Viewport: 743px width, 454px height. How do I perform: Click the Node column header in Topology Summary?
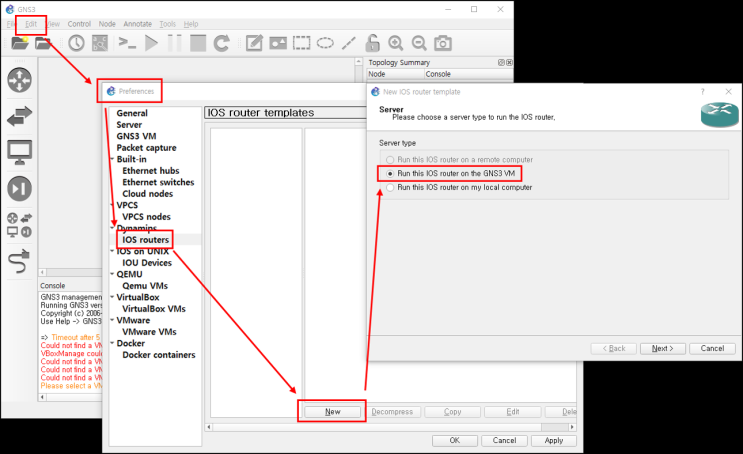(395, 74)
